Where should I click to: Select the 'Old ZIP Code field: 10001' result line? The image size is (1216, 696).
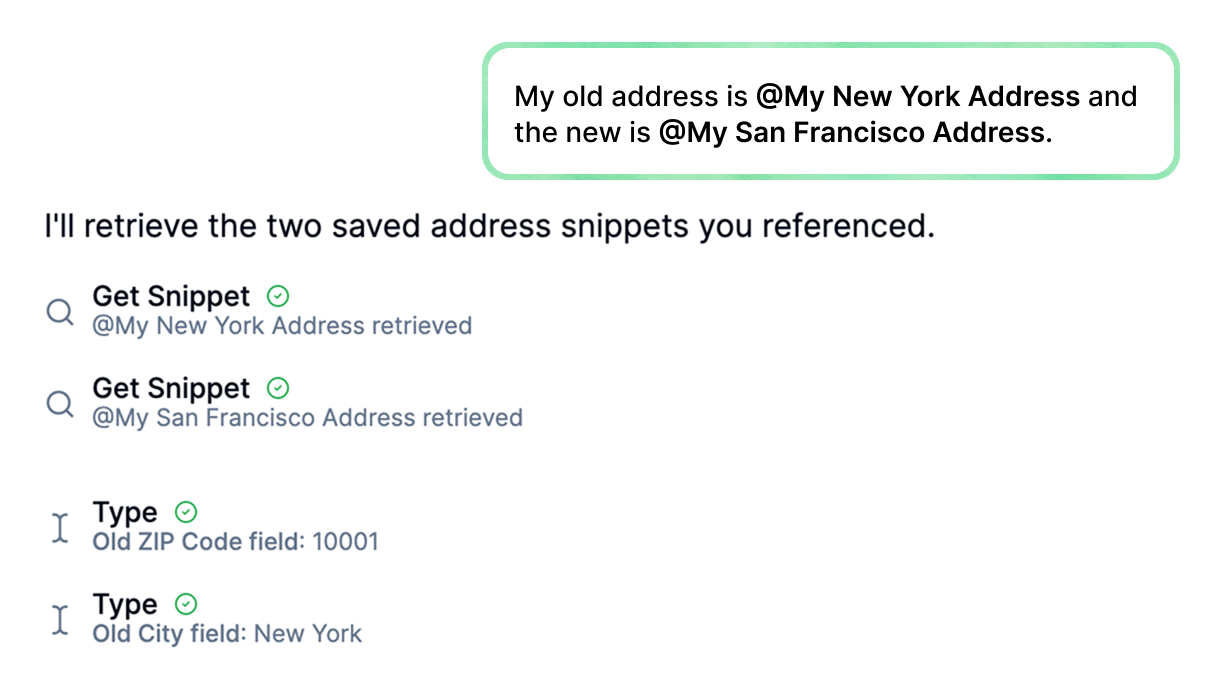tap(236, 541)
